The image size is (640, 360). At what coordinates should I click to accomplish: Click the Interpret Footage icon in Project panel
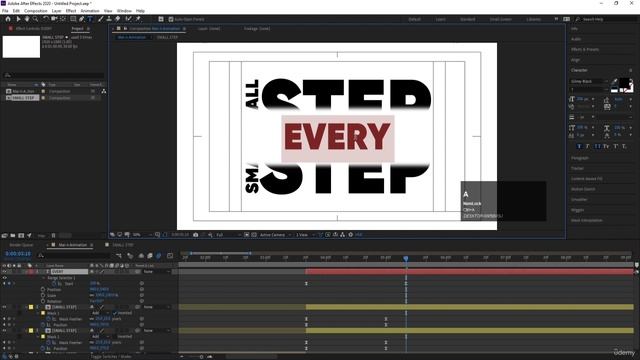4,236
